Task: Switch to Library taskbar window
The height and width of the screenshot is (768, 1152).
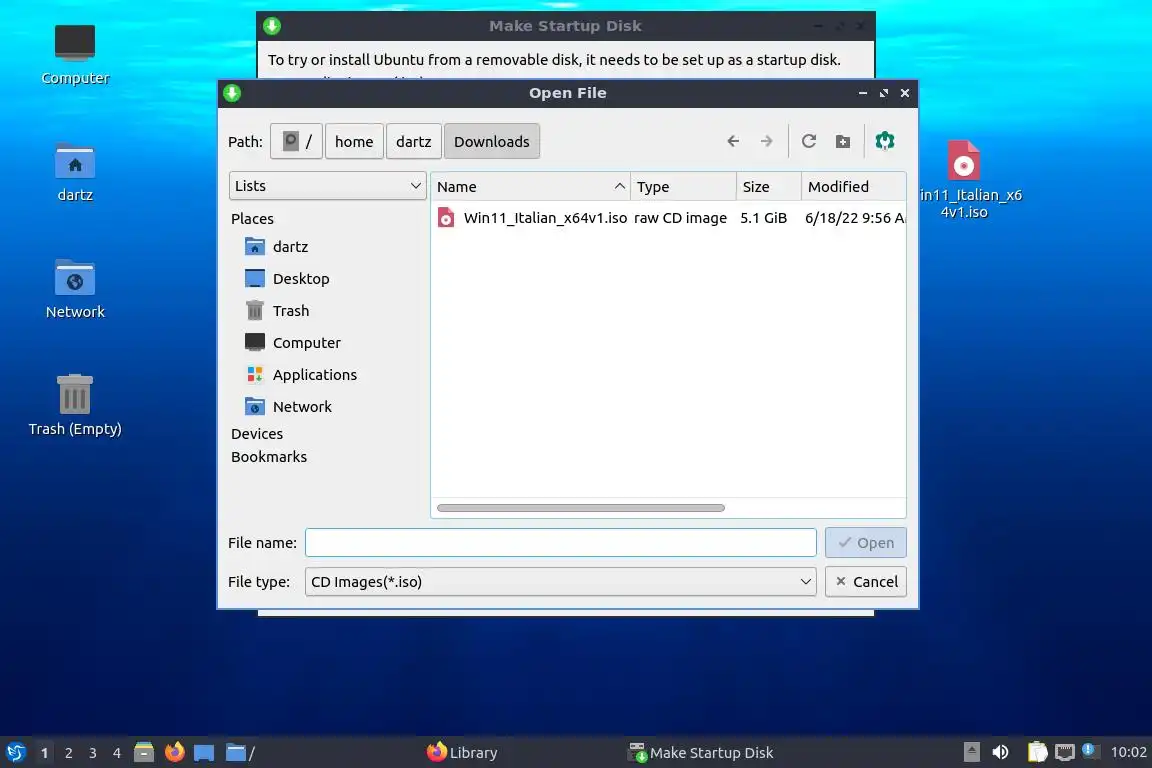Action: click(462, 753)
